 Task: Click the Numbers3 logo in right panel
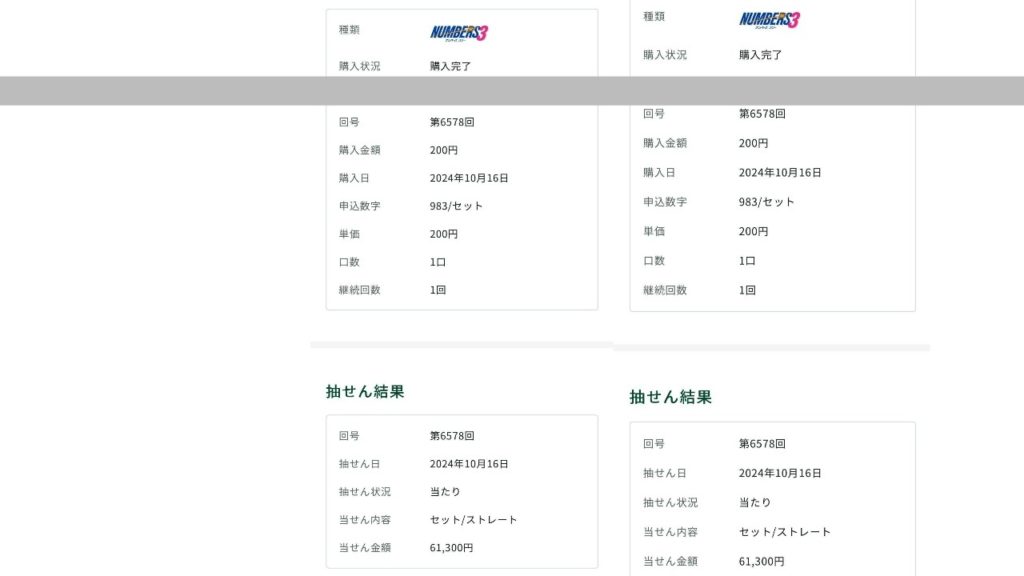tap(769, 19)
